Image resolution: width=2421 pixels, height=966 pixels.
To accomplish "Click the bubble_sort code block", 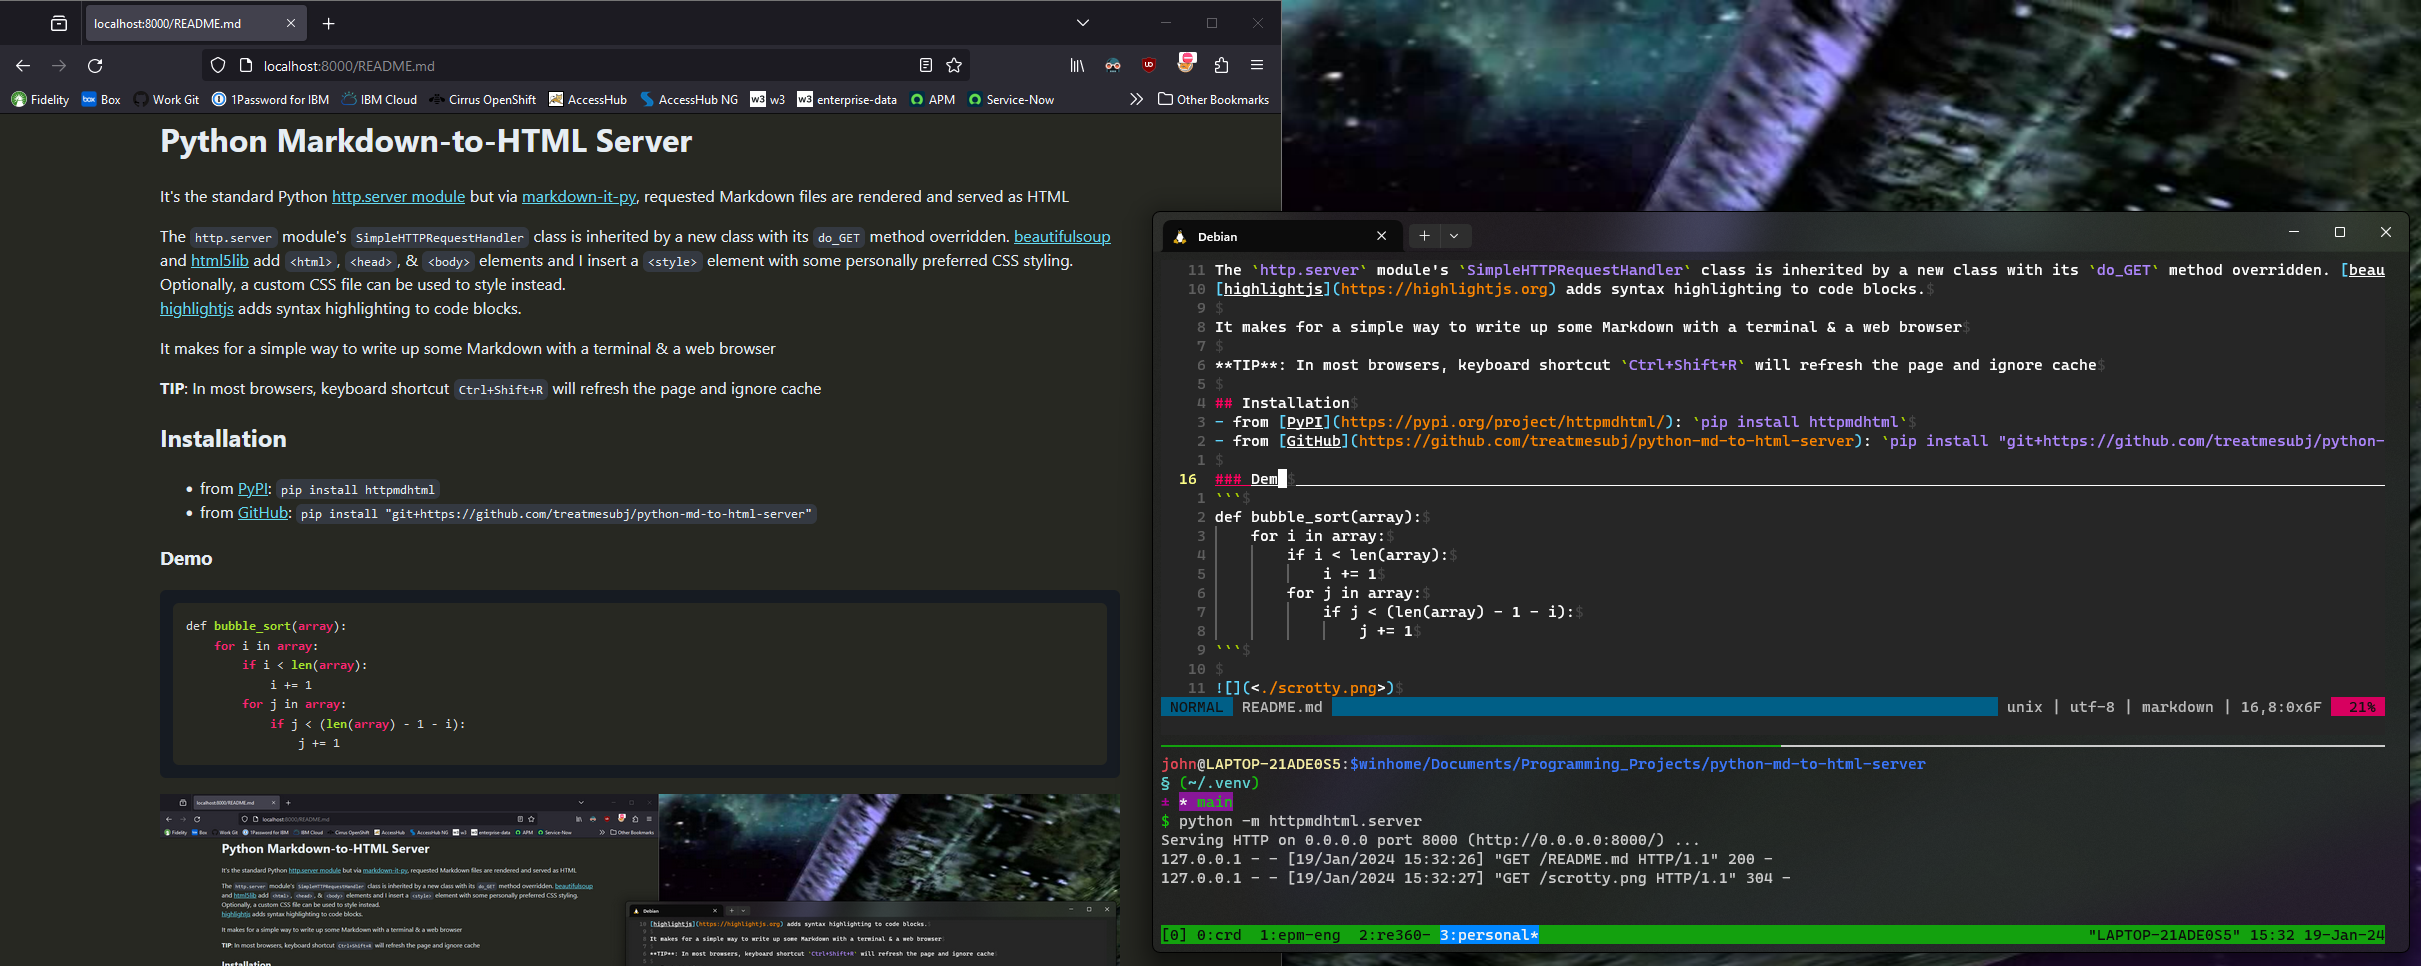I will tap(640, 684).
